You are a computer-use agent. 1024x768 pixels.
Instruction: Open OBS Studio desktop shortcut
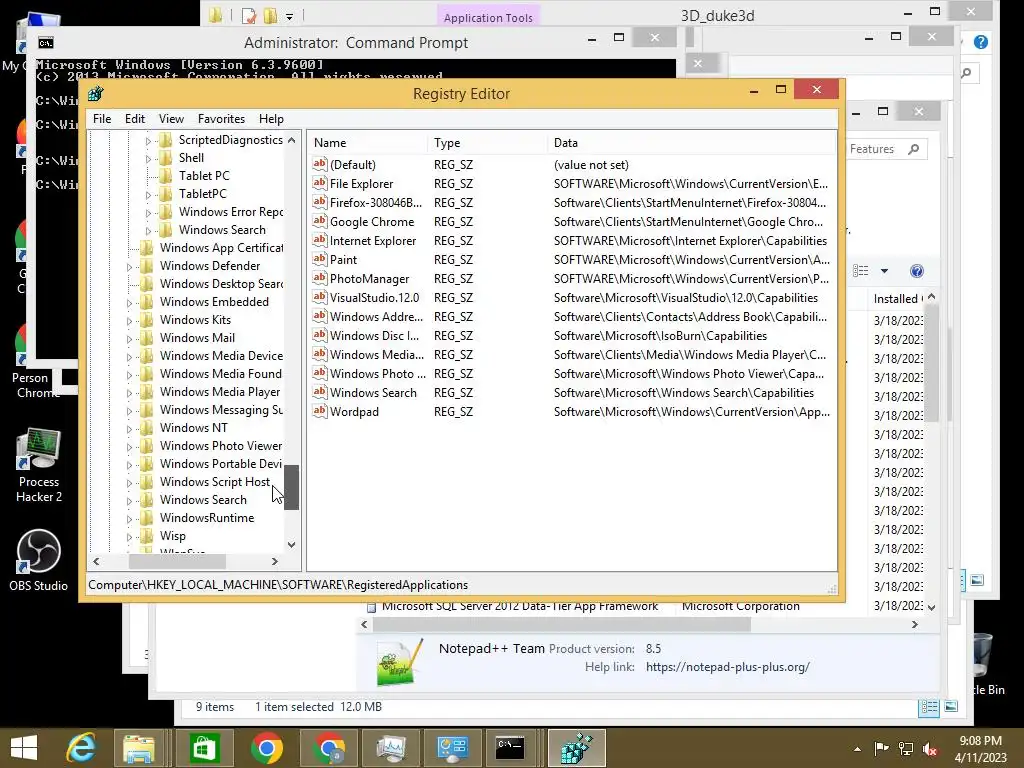[x=39, y=560]
